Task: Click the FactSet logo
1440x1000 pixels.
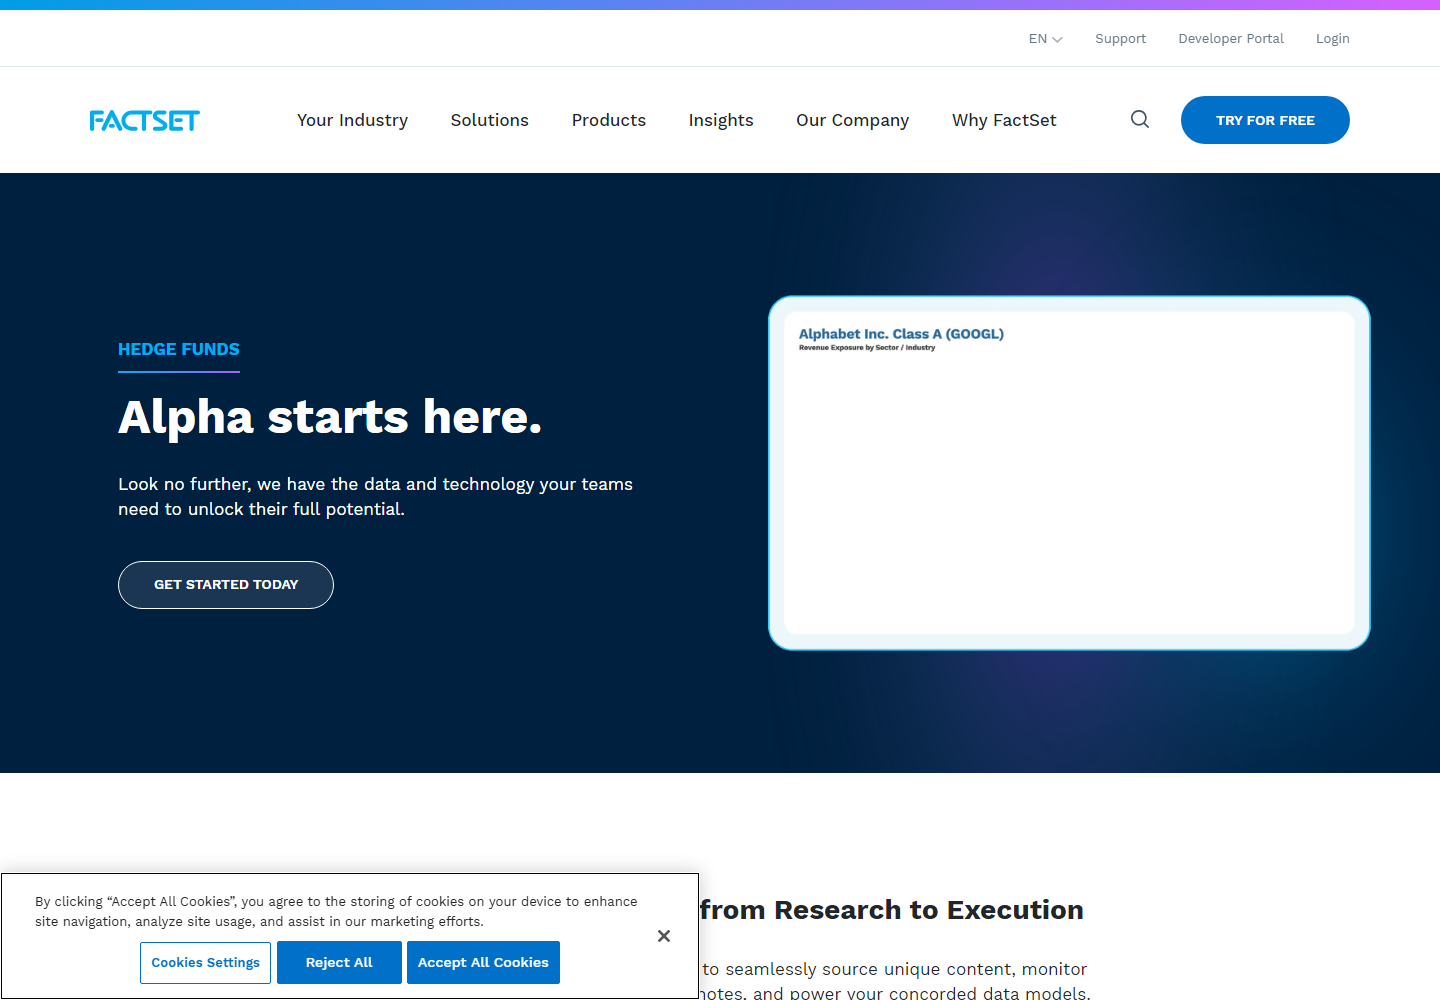Action: tap(145, 121)
